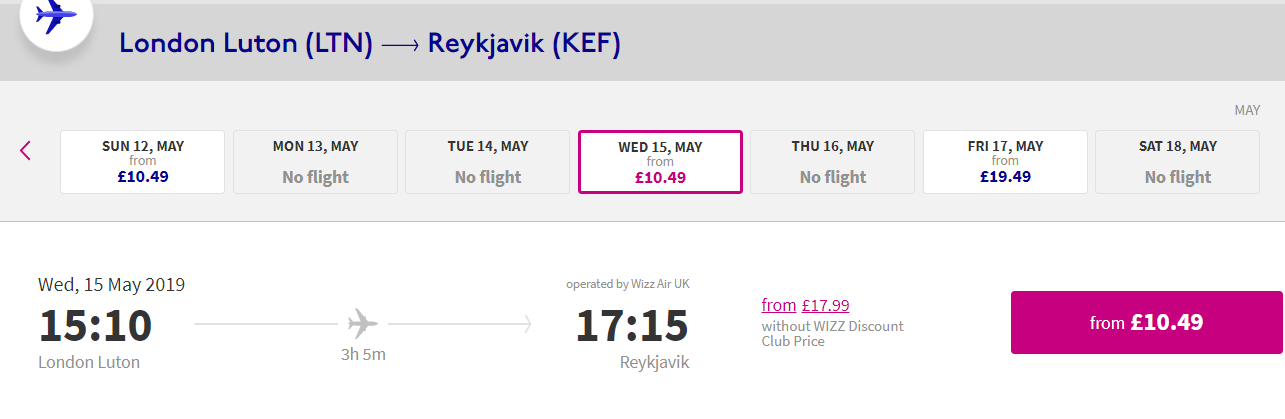The height and width of the screenshot is (419, 1285).
Task: Click the from £10.49 fare button
Action: [x=1147, y=322]
